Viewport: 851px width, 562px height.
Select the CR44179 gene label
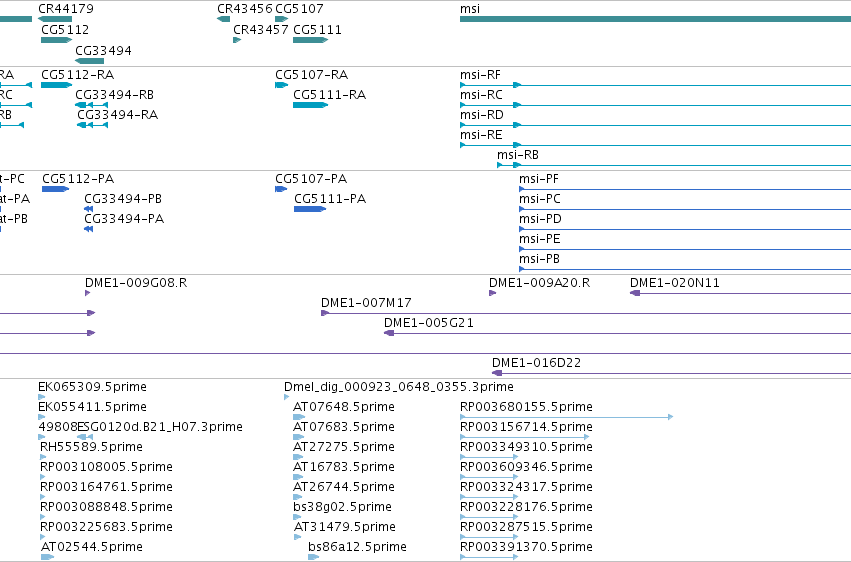tap(66, 9)
